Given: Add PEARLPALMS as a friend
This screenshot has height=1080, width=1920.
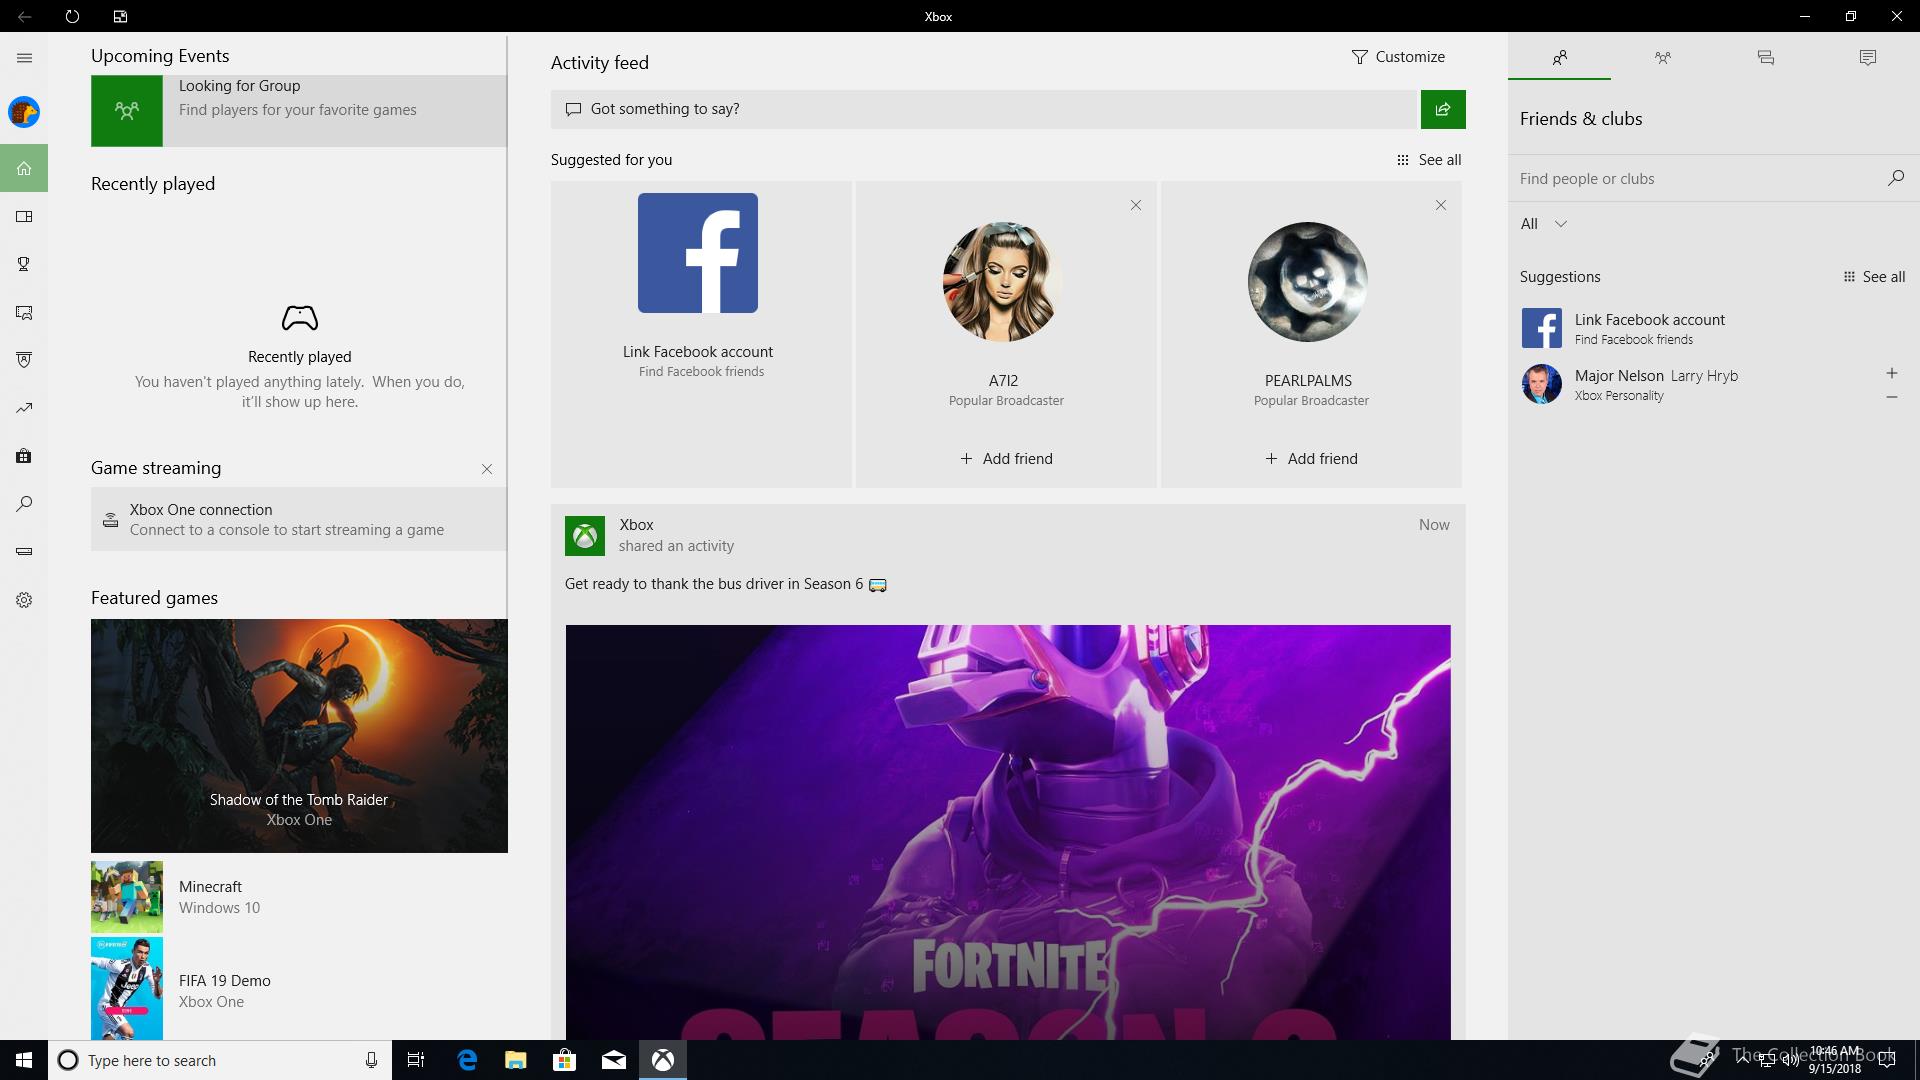Looking at the screenshot, I should coord(1311,459).
